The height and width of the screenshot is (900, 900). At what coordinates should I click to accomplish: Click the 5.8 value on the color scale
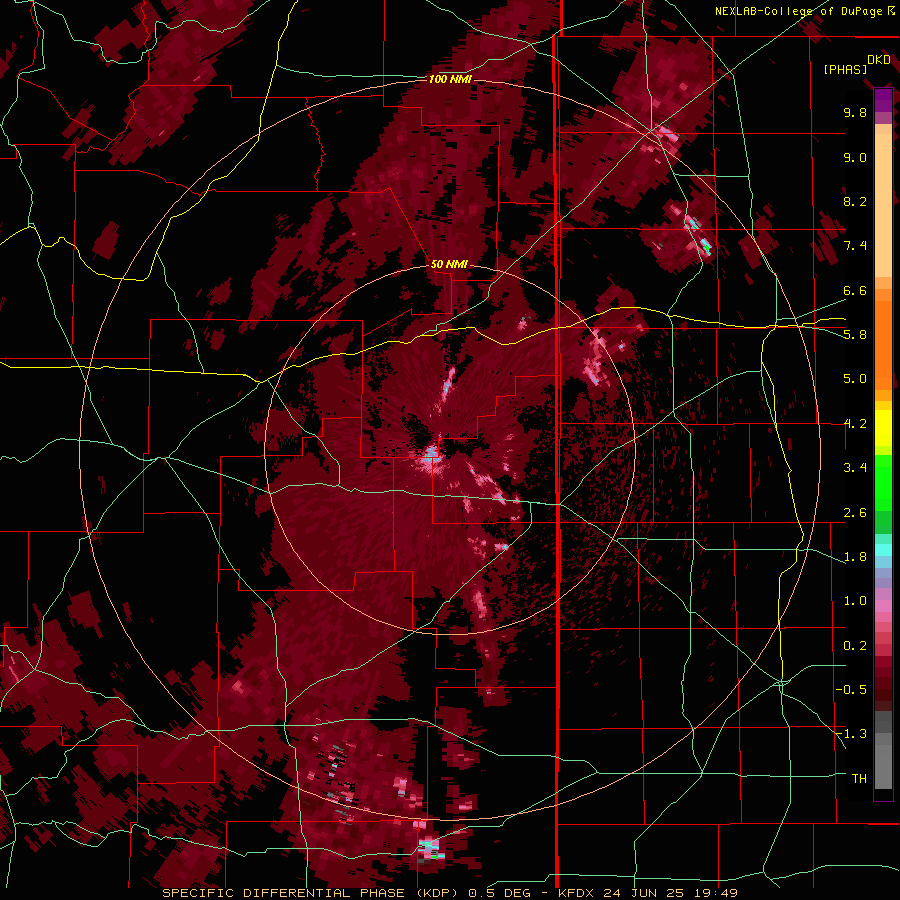point(855,335)
